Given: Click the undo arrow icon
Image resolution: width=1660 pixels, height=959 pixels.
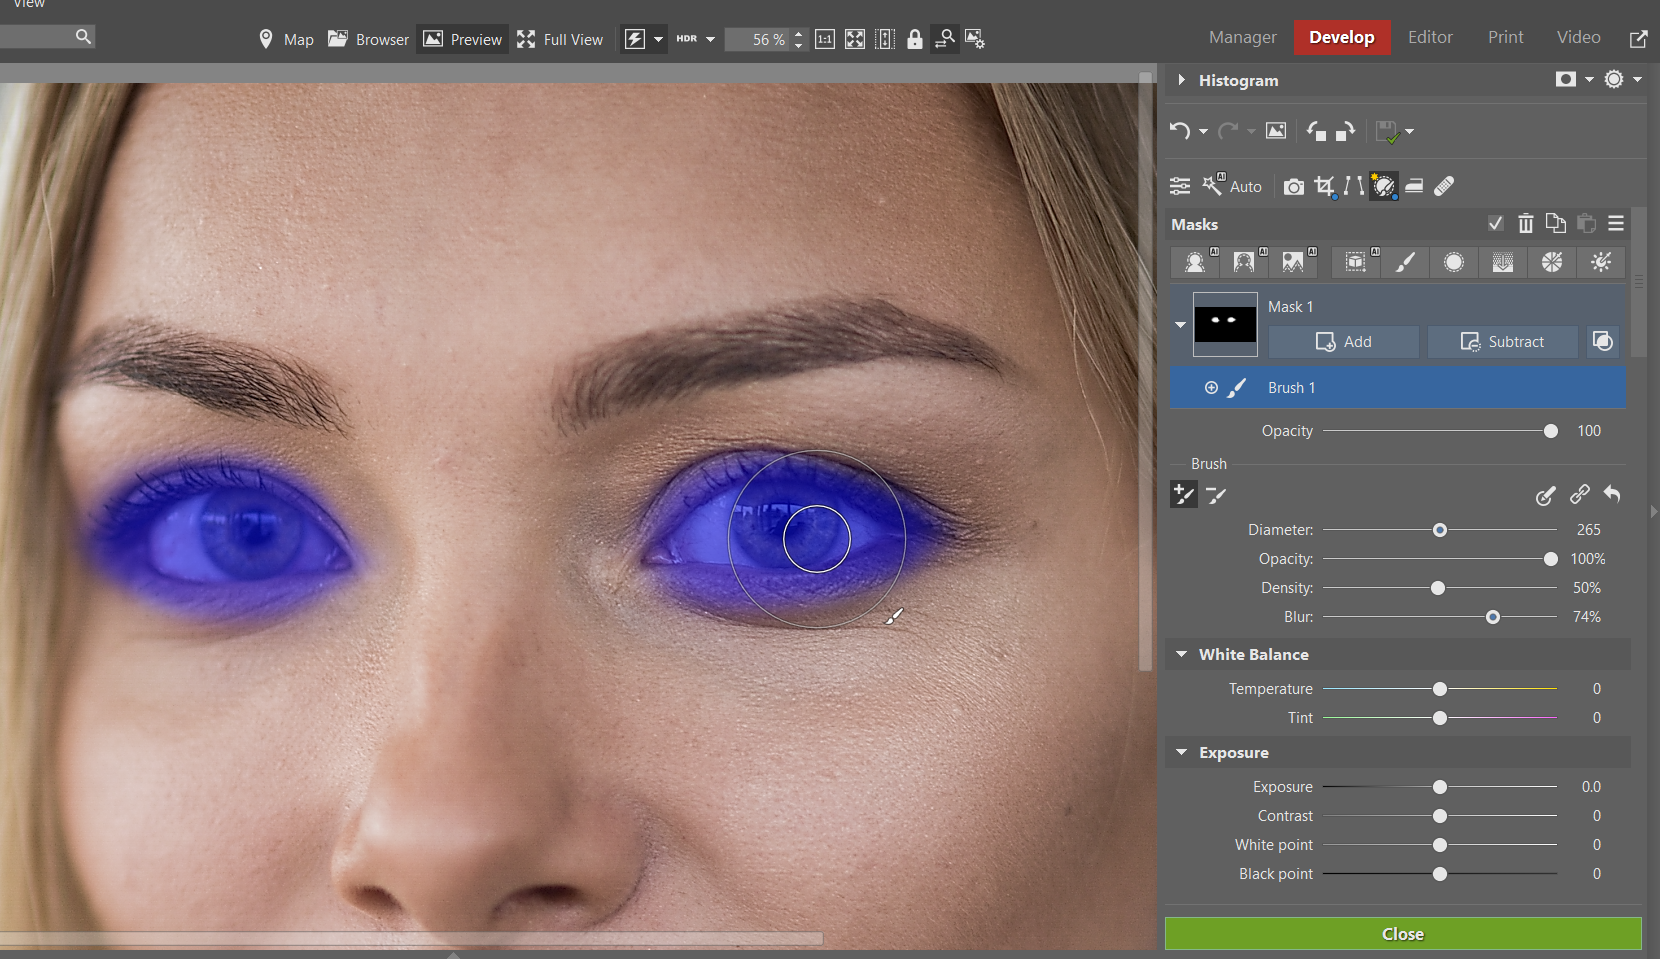Looking at the screenshot, I should click(x=1180, y=131).
